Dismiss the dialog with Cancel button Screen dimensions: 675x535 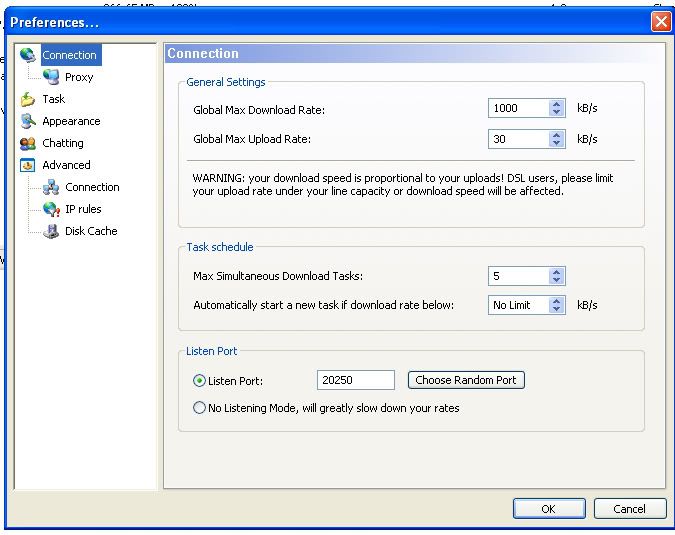(x=629, y=508)
